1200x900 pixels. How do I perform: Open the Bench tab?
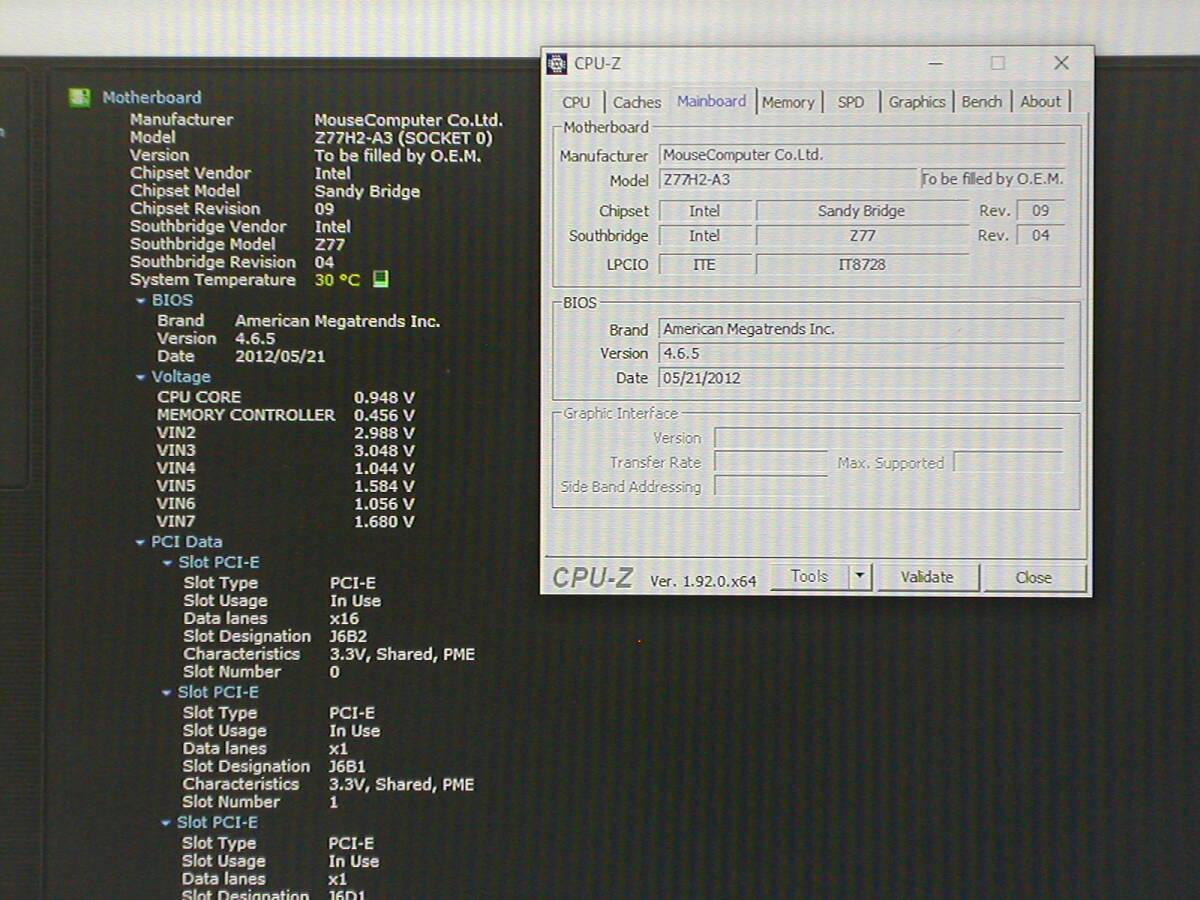point(982,102)
